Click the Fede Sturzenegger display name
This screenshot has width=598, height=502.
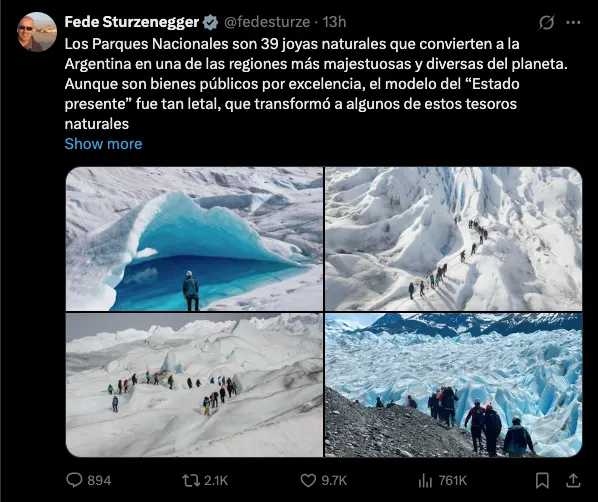click(132, 22)
